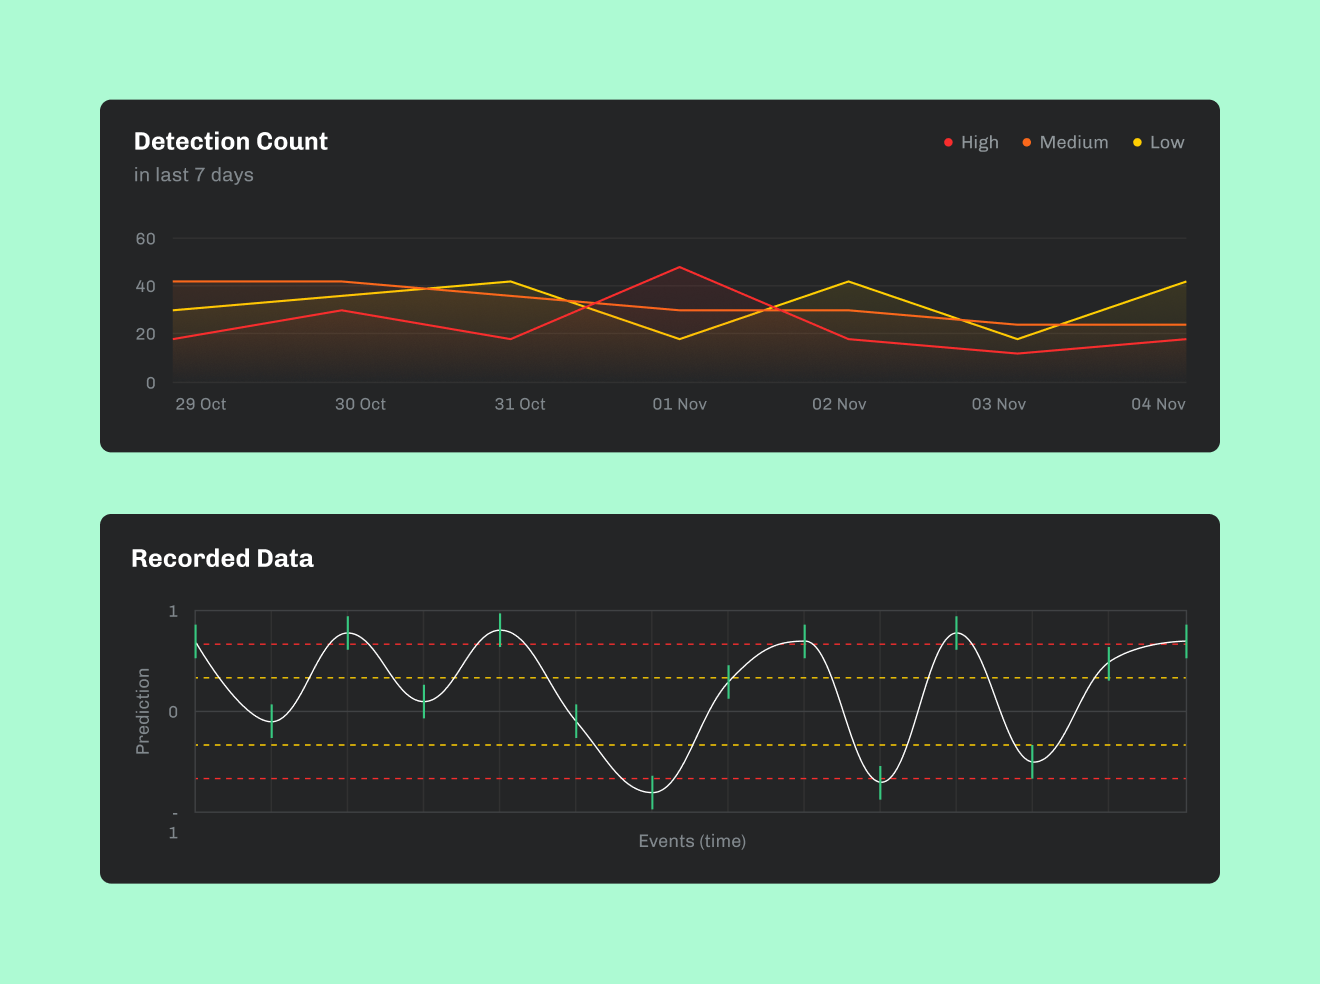Select the 01 Nov axis label
Screen dimensions: 1320x984
(x=680, y=404)
